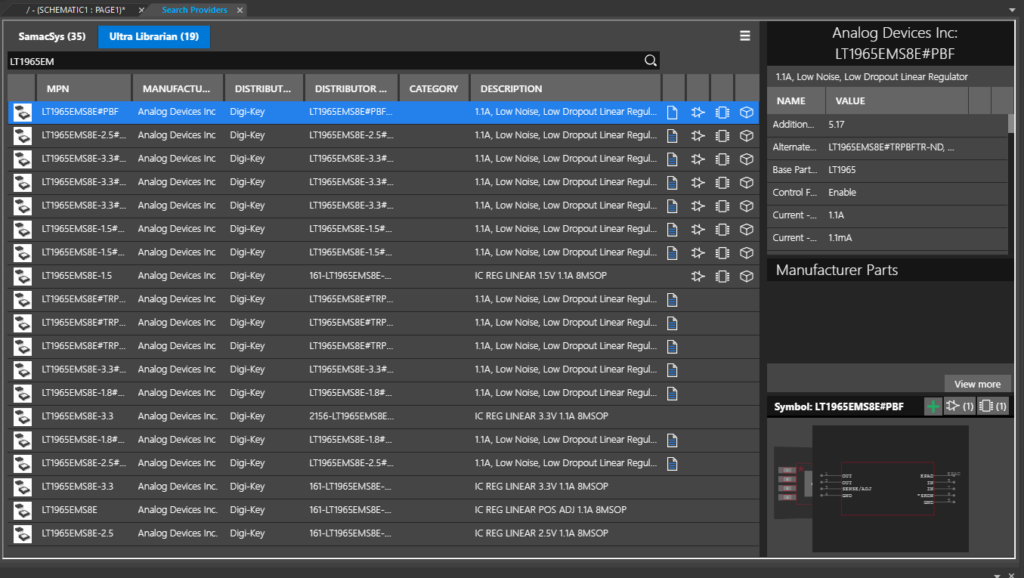The height and width of the screenshot is (578, 1024).
Task: Select 'IC REG LINEAR POS ADJ 1.1A 8MSOP' description
Action: pyautogui.click(x=550, y=509)
